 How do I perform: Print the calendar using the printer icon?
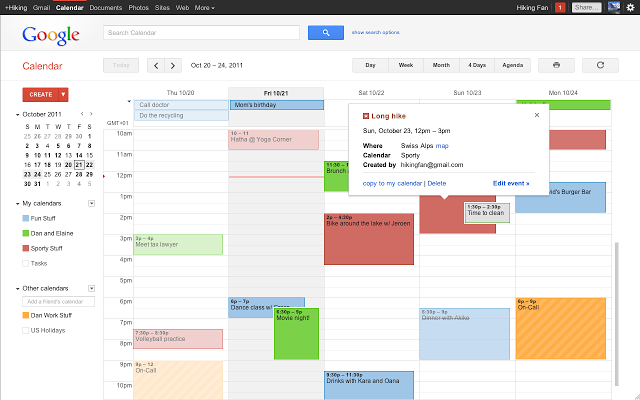[x=556, y=65]
